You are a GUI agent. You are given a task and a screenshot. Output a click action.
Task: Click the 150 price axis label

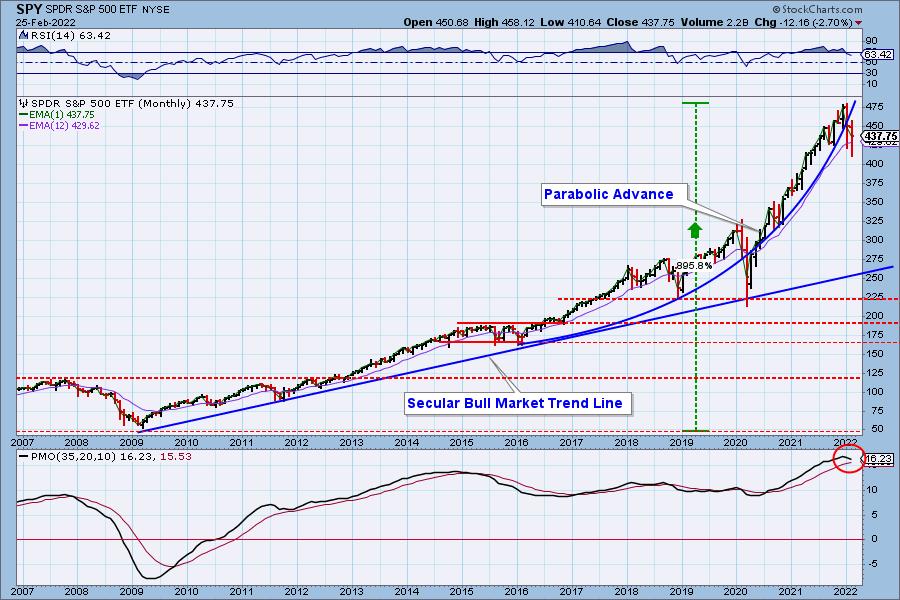[874, 354]
